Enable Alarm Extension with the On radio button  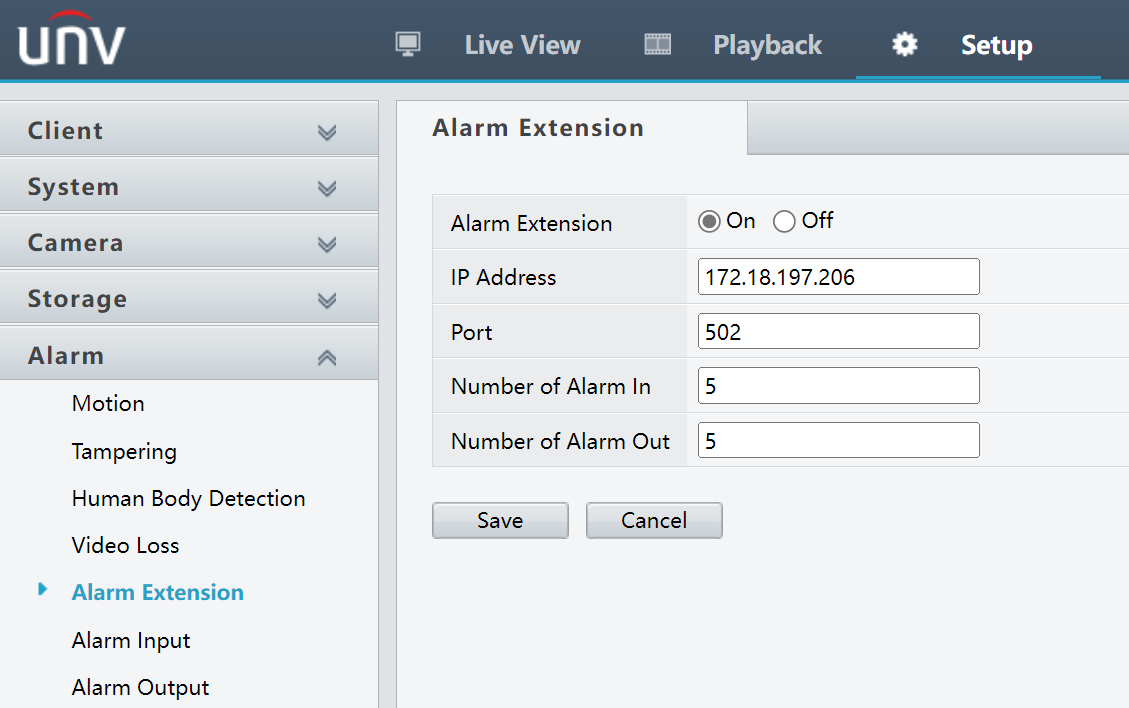click(709, 221)
